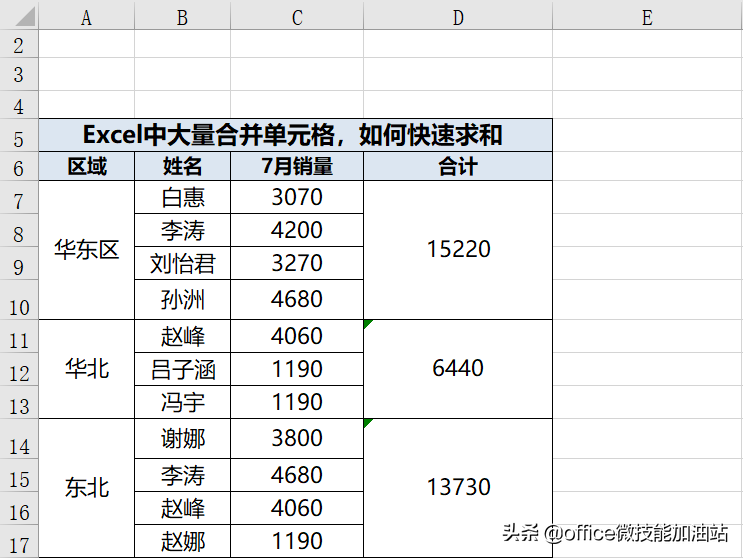Image resolution: width=743 pixels, height=558 pixels.
Task: Click the sales cell '3070'
Action: coord(297,198)
